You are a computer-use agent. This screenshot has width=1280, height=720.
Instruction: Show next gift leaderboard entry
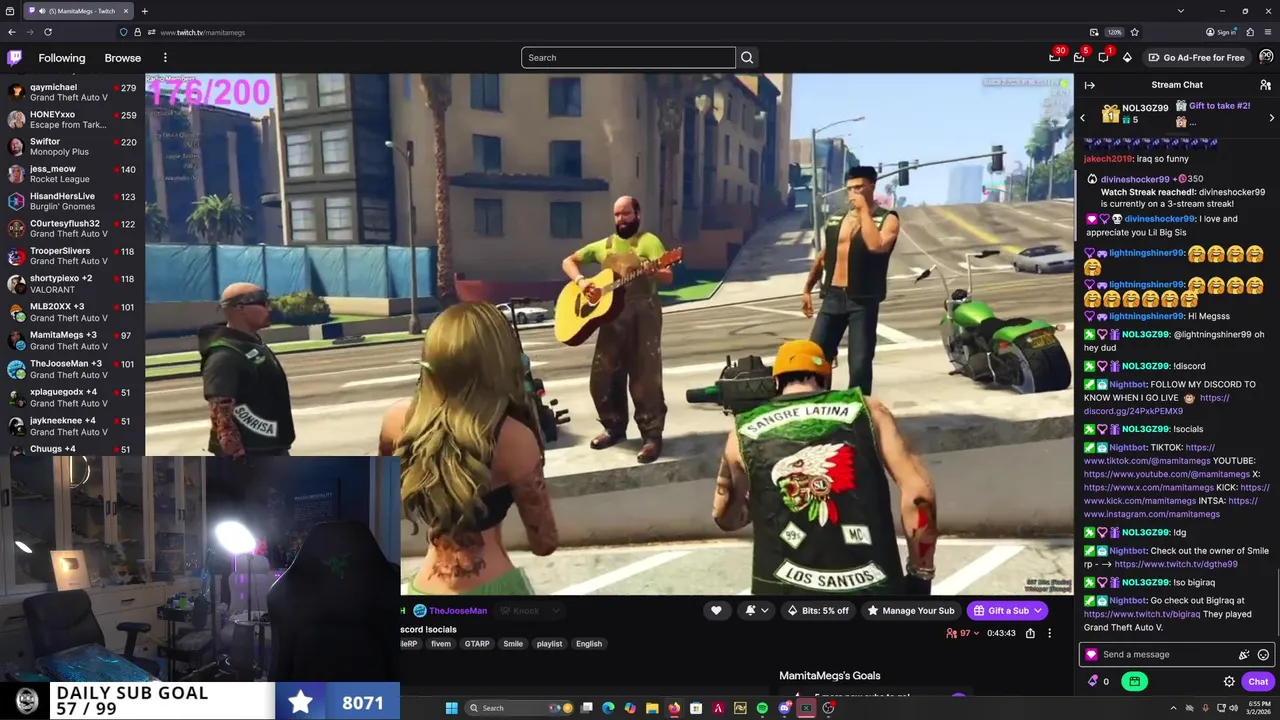pyautogui.click(x=1272, y=118)
